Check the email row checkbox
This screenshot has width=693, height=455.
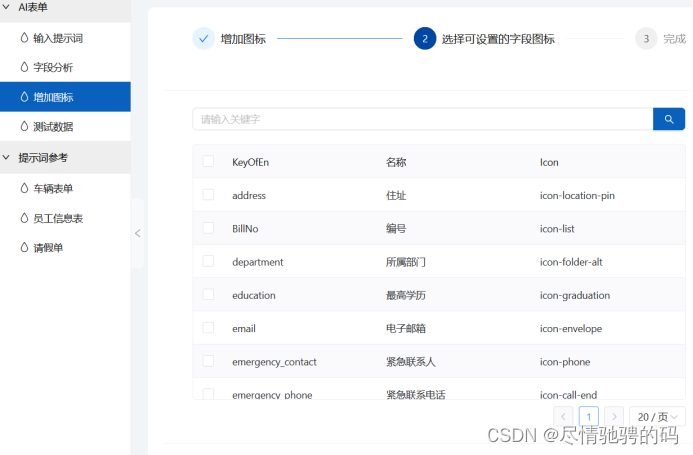(208, 328)
